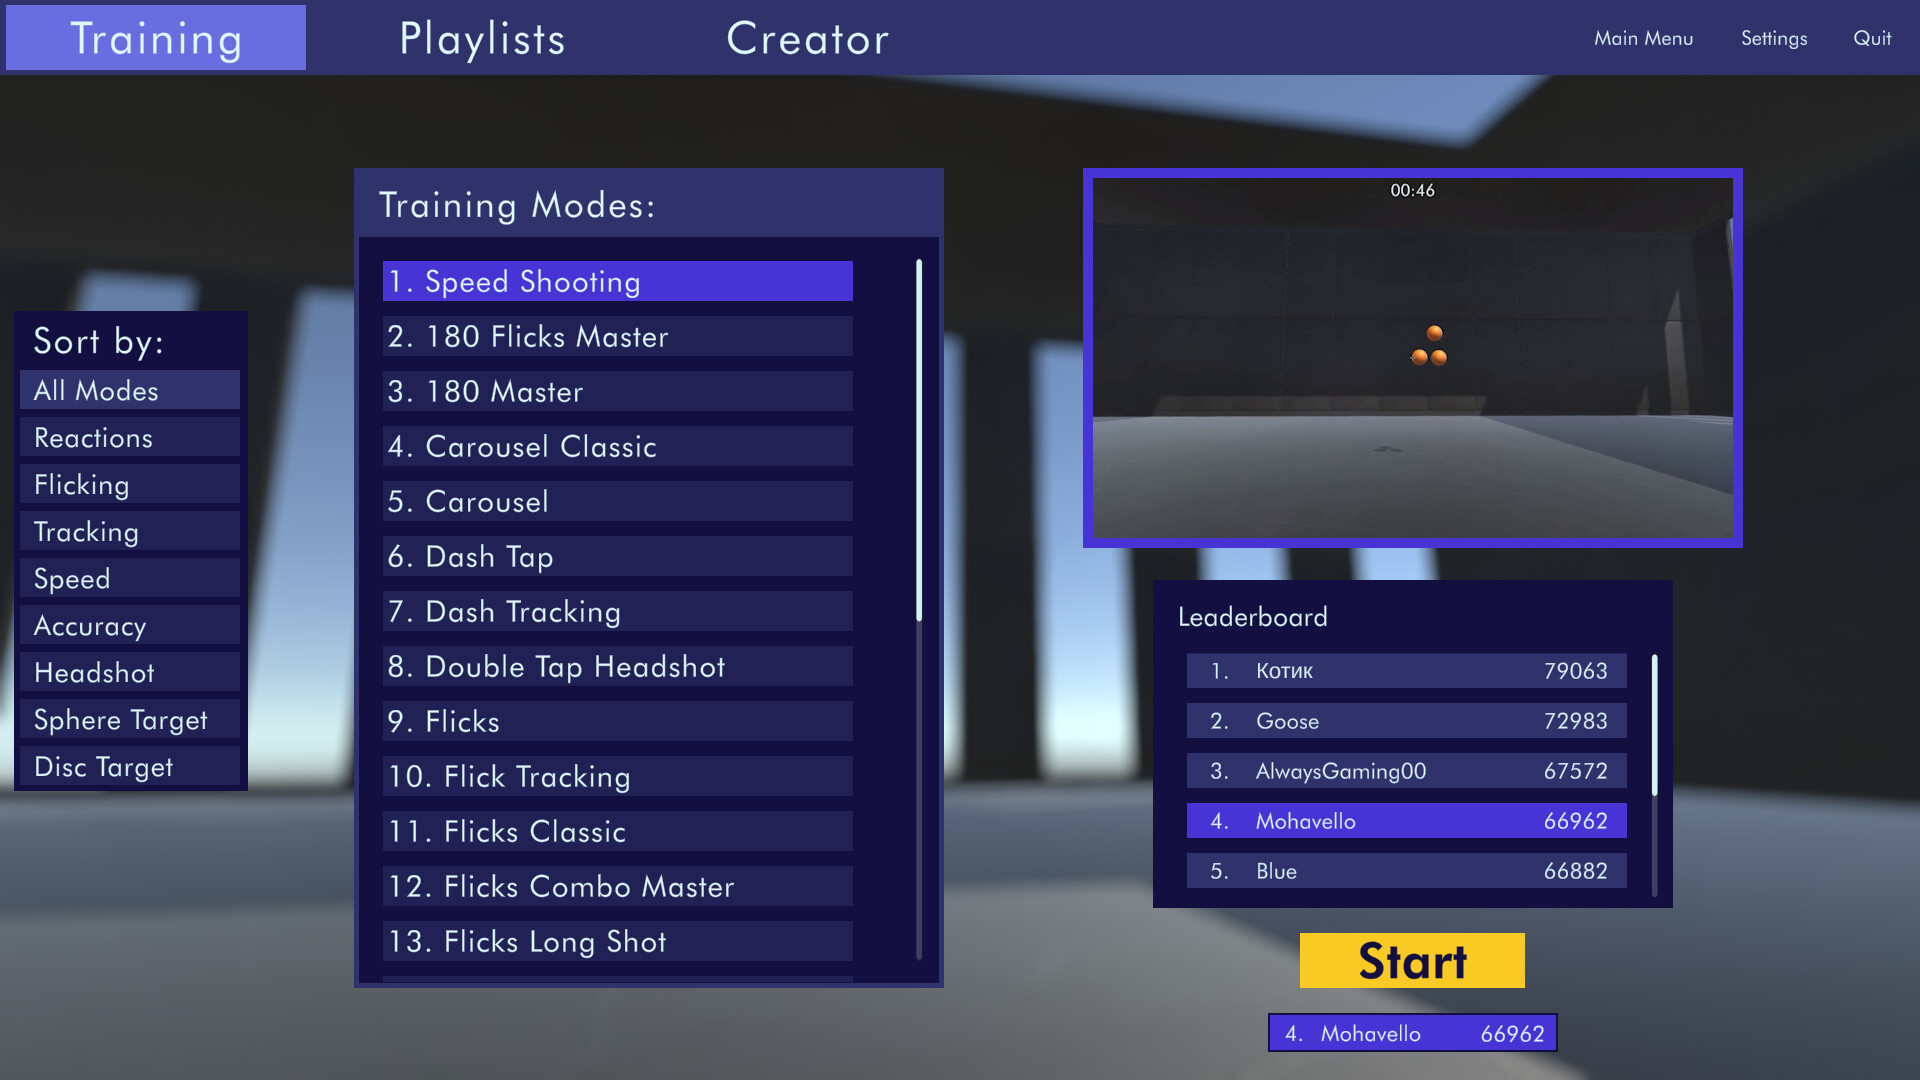Select the Flicks Long Shot mode

[616, 941]
